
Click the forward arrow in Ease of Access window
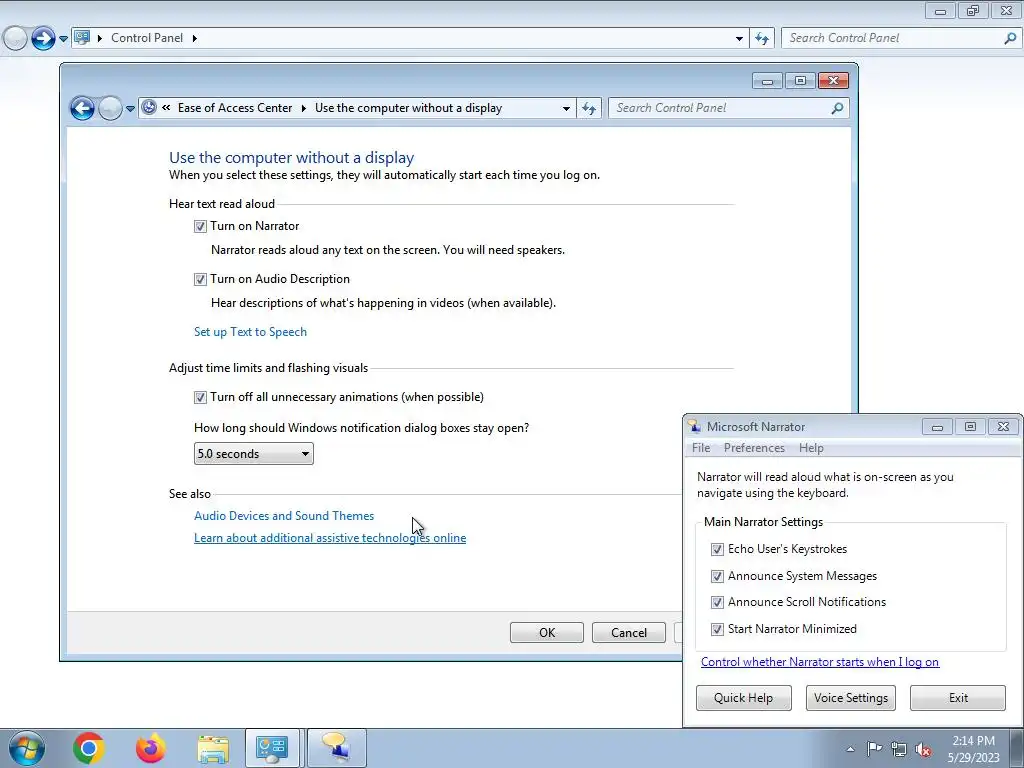(110, 108)
